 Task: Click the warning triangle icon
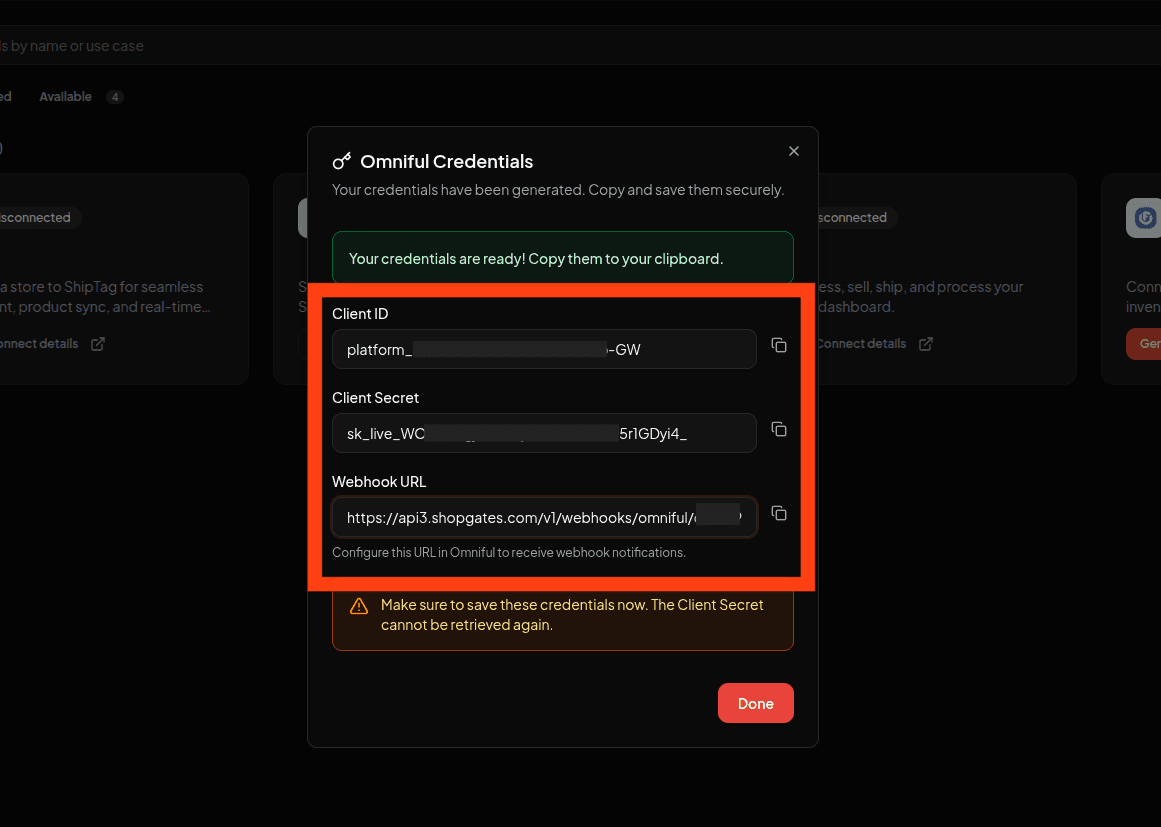tap(358, 606)
